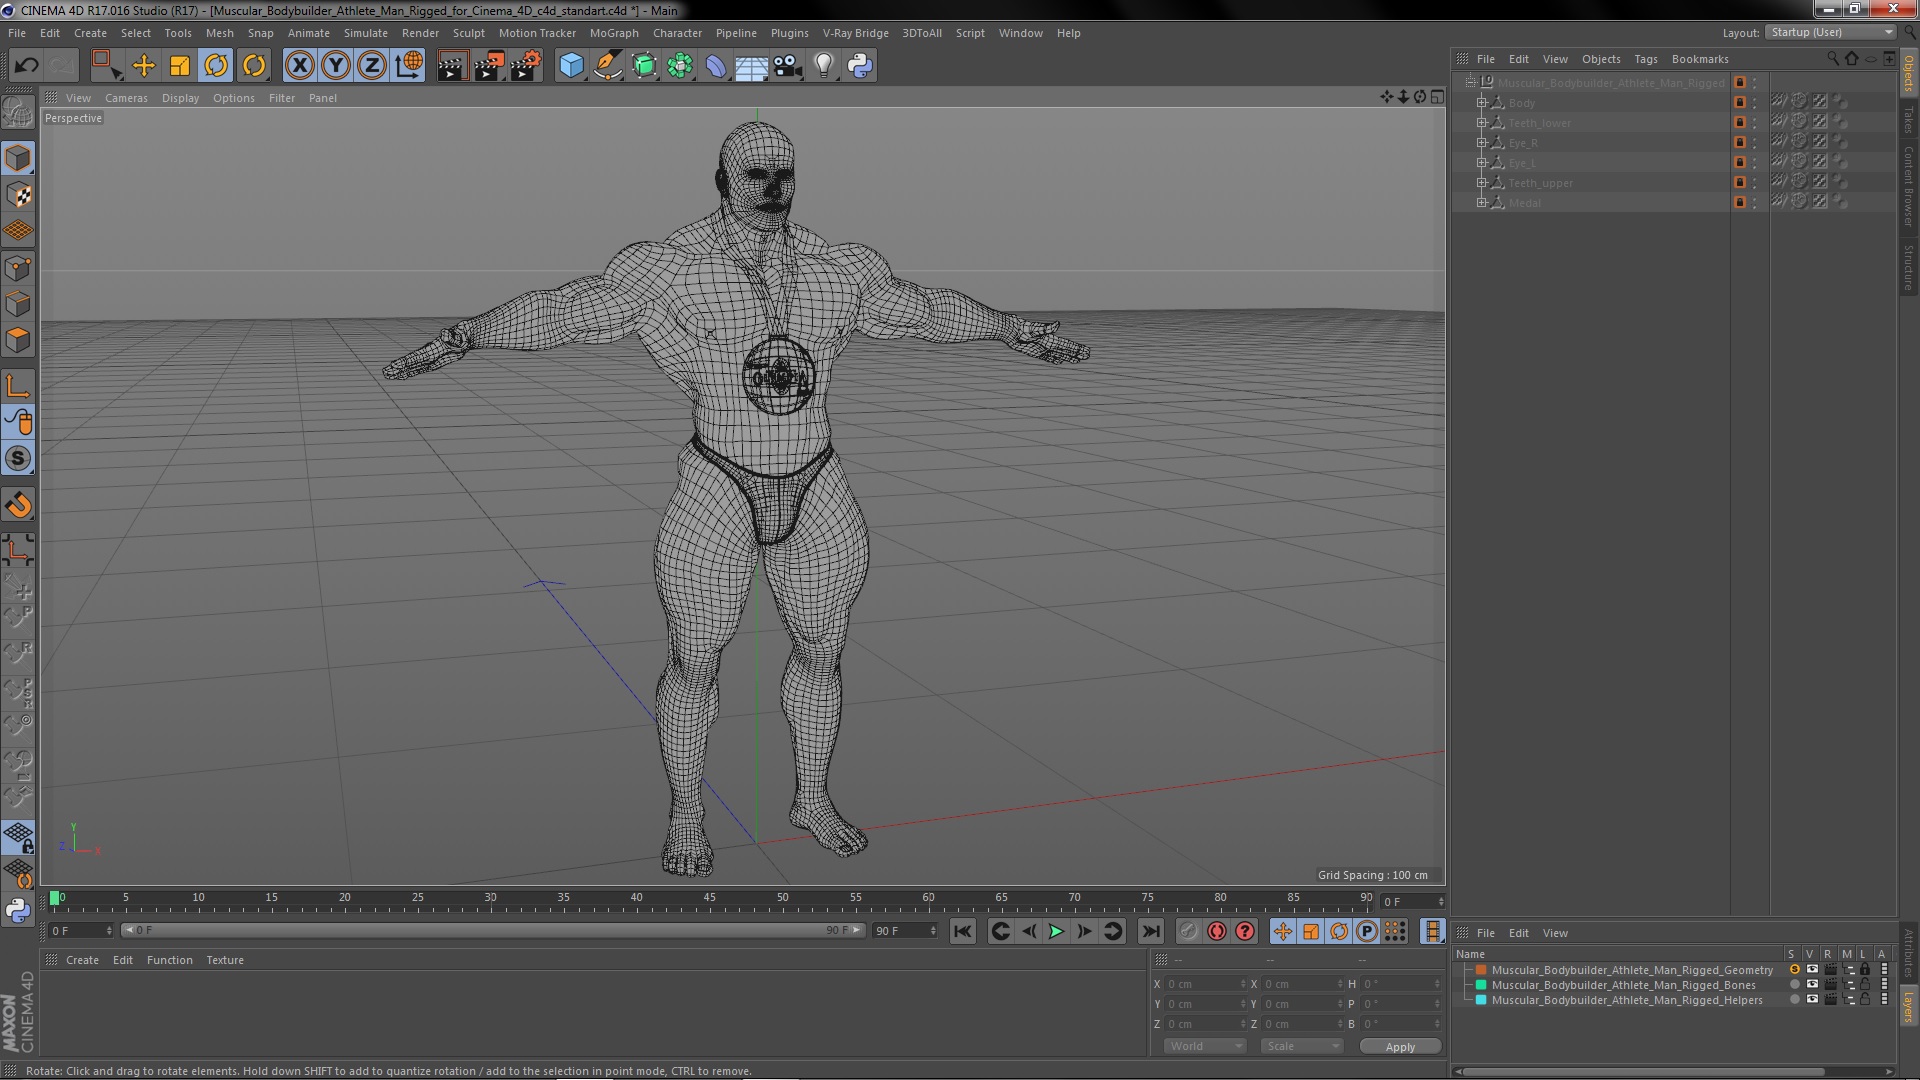Enable Edges mode in left palette

point(18,304)
